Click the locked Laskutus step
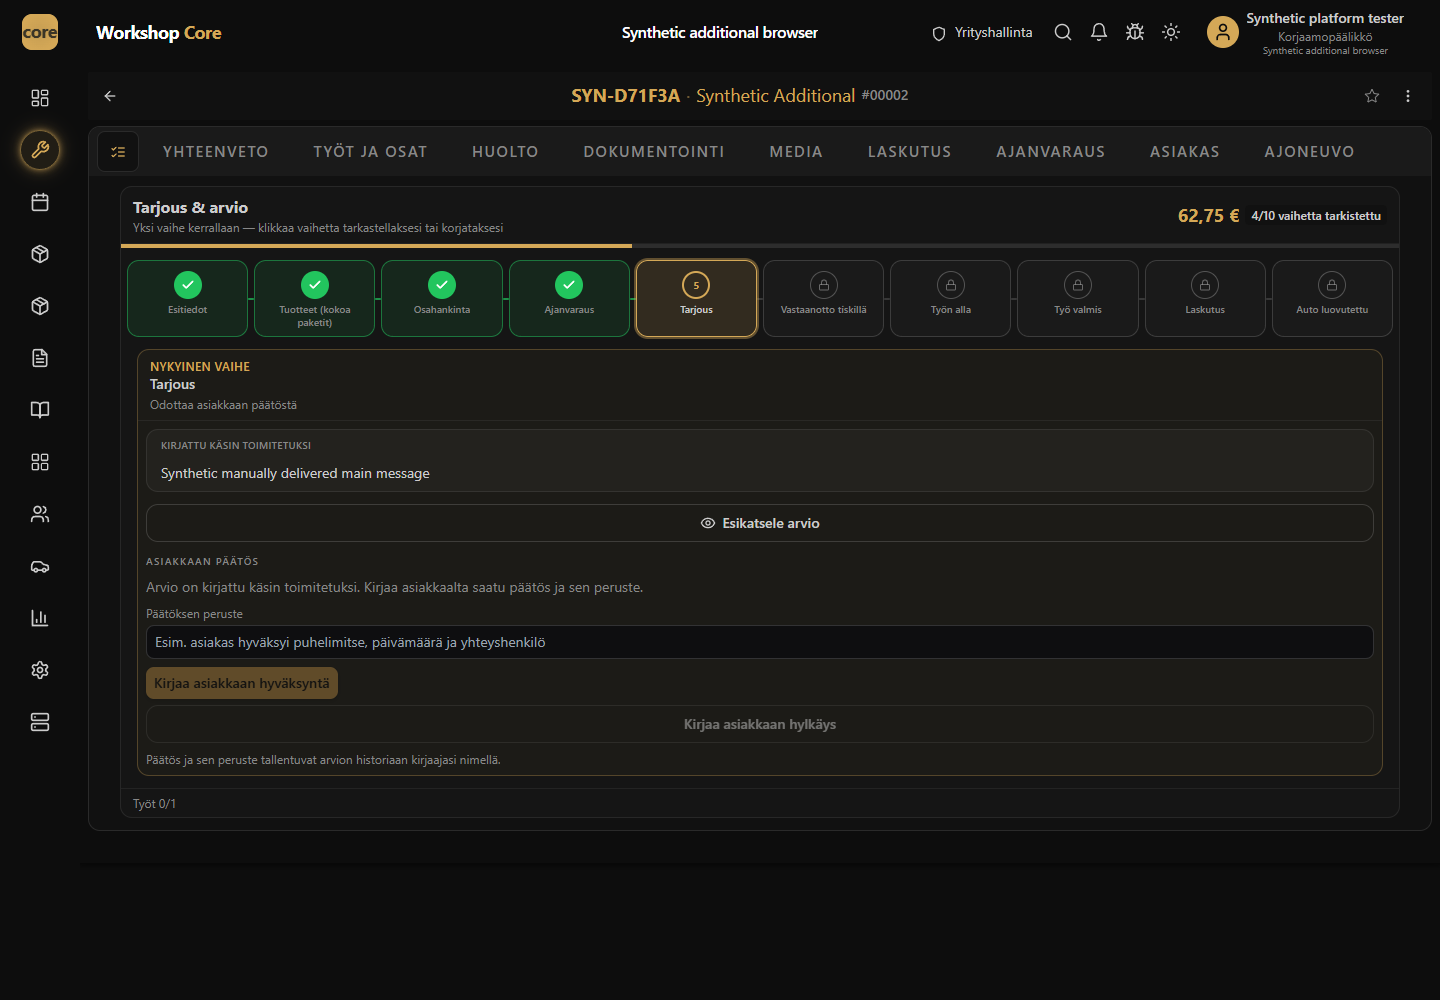This screenshot has width=1440, height=1000. tap(1205, 298)
